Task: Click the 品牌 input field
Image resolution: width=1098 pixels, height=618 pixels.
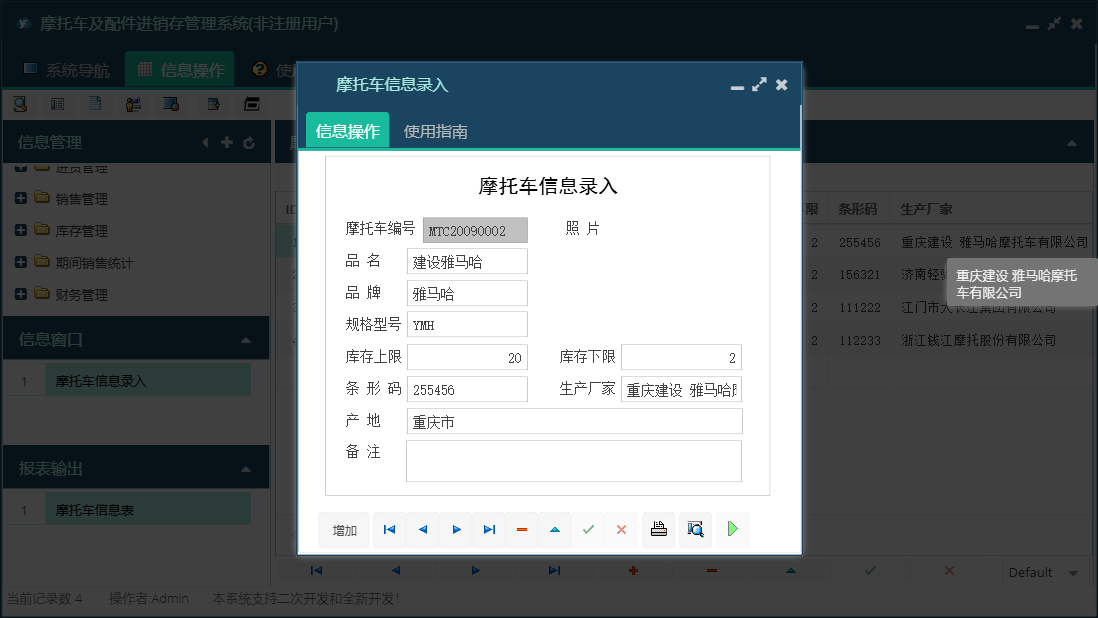Action: (466, 292)
